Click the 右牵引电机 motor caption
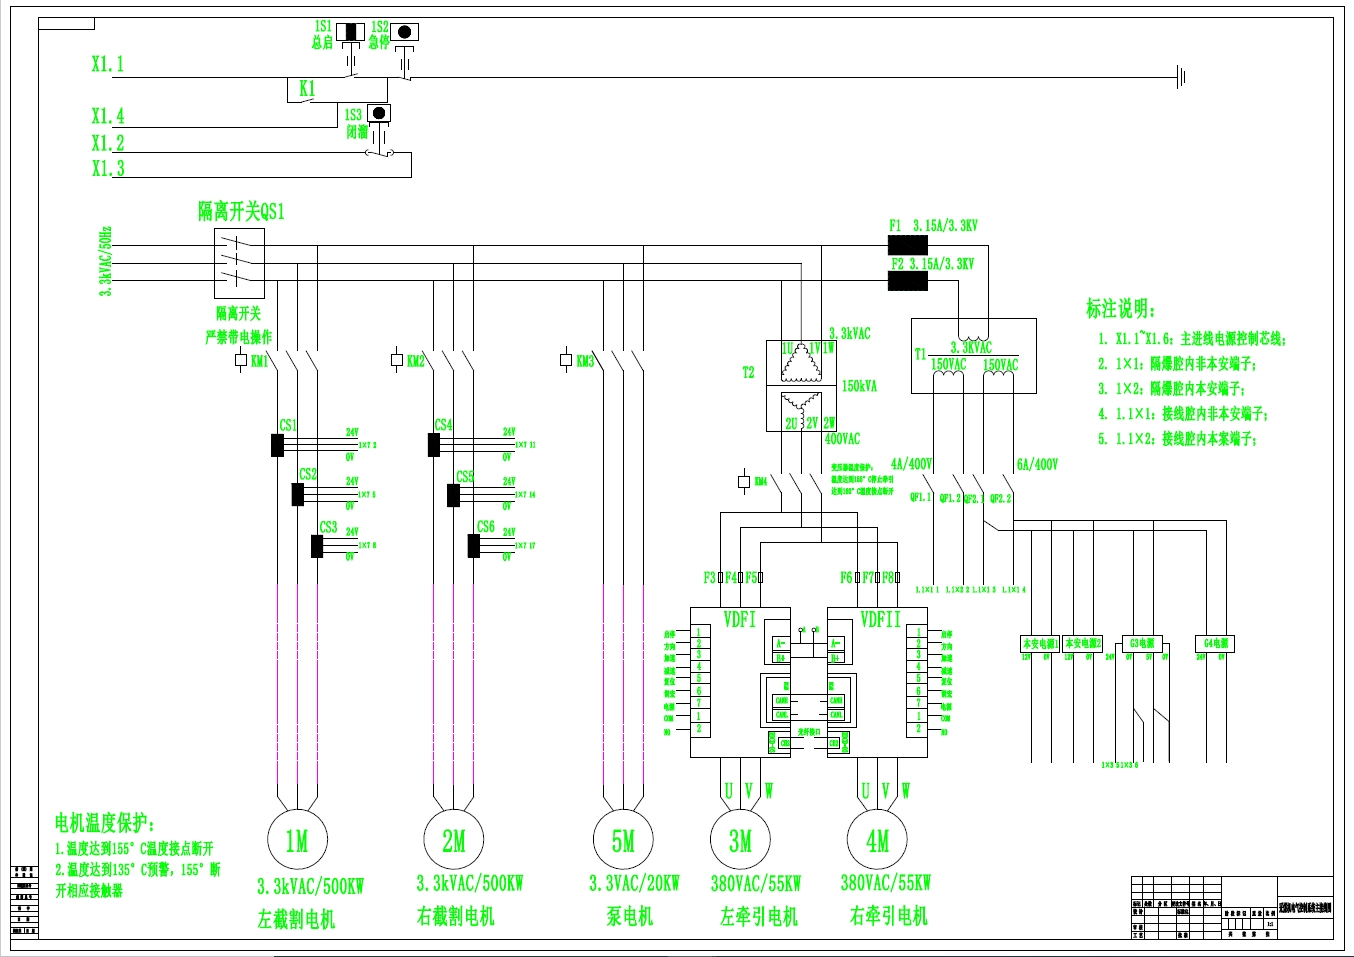Image resolution: width=1354 pixels, height=957 pixels. click(x=888, y=916)
